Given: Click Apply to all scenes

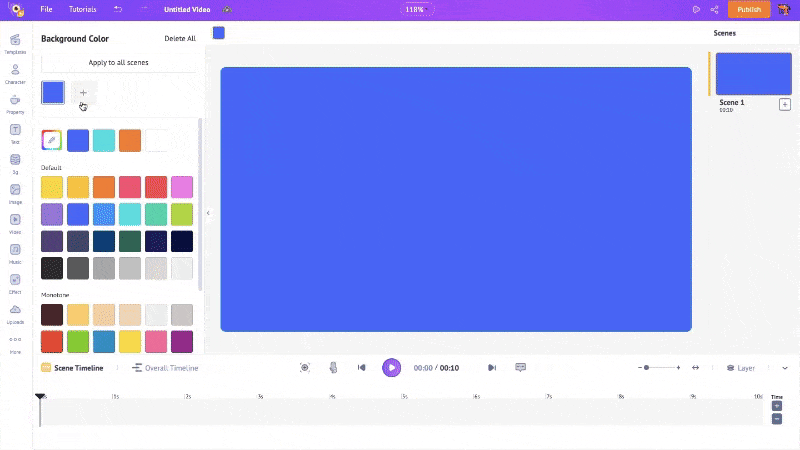Looking at the screenshot, I should [x=118, y=63].
